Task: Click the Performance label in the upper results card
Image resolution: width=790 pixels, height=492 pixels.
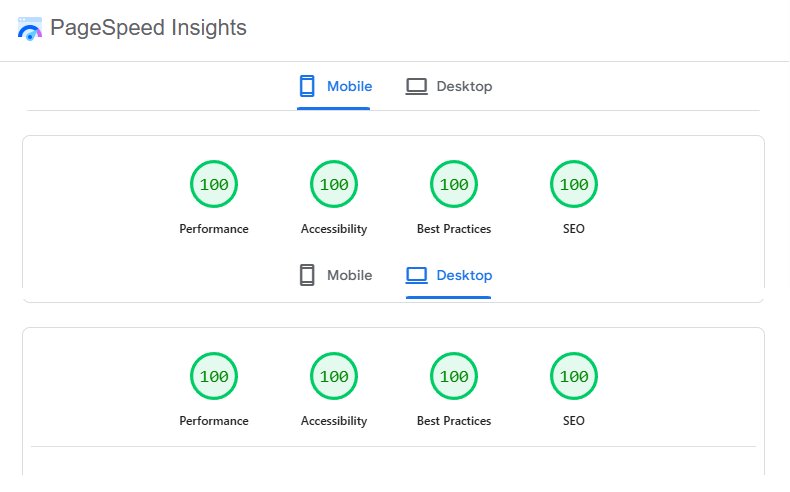Action: 214,229
